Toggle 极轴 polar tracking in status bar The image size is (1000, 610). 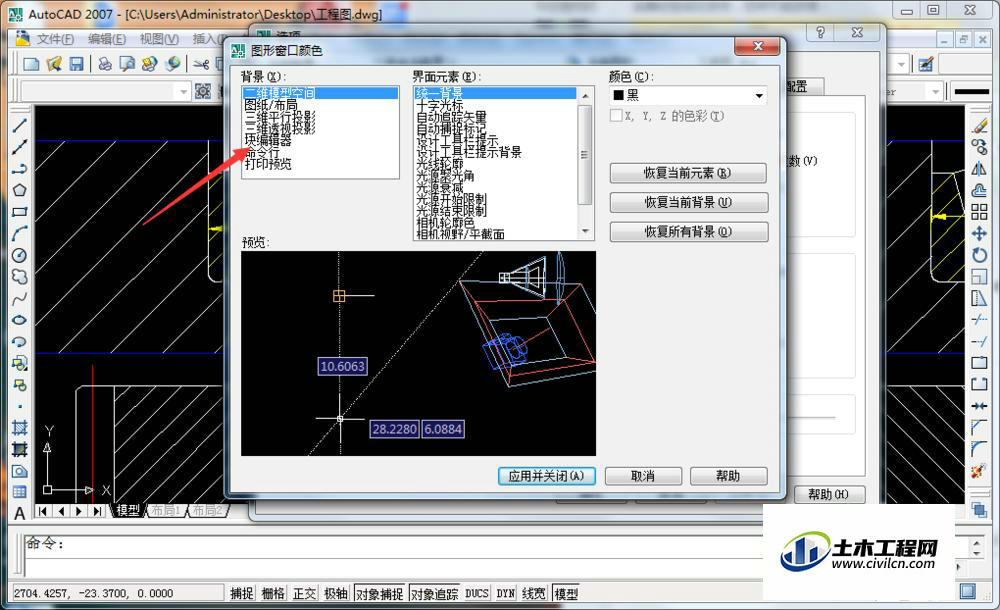(335, 593)
